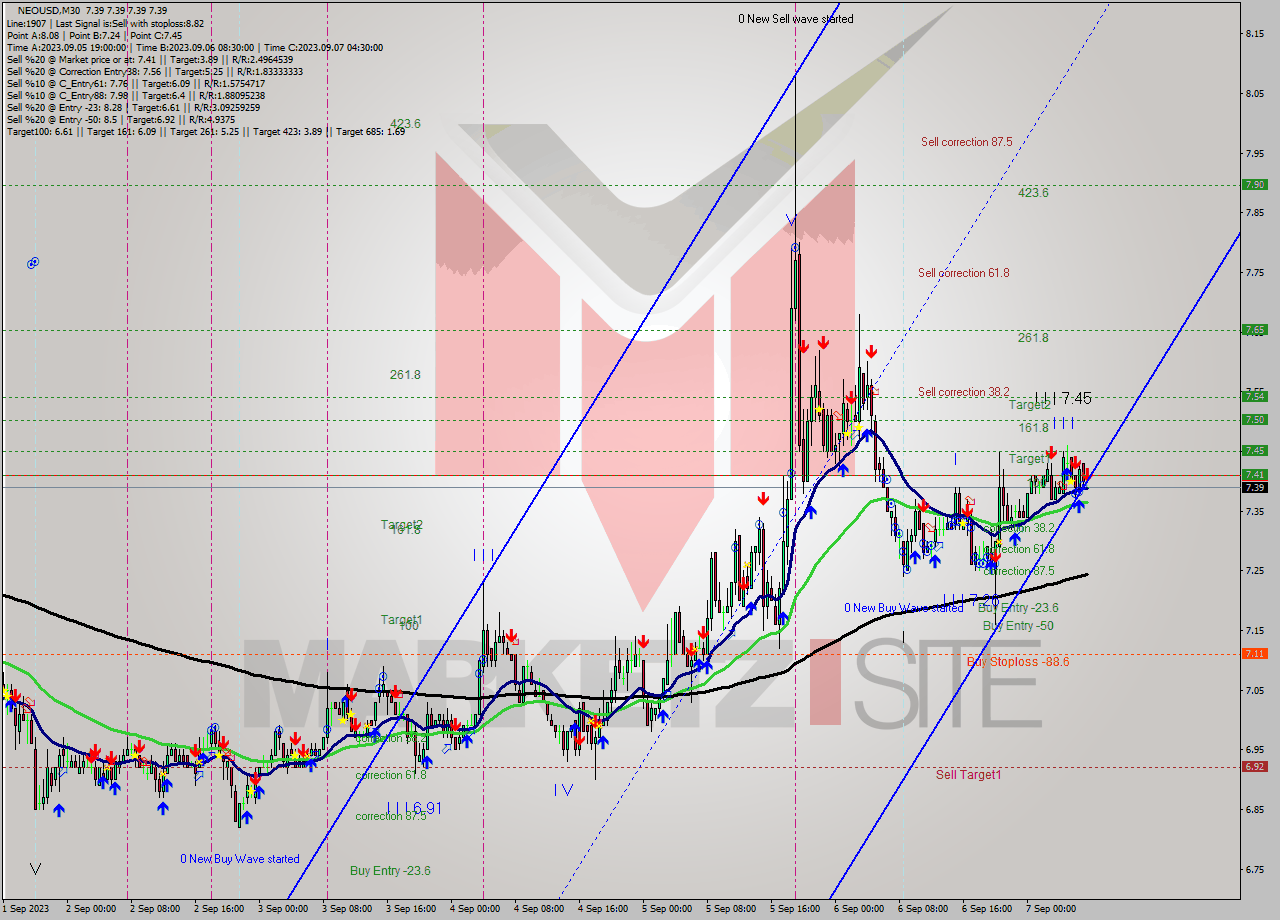Click the '0 New Sell wave started' label
This screenshot has height=920, width=1280.
pos(796,19)
